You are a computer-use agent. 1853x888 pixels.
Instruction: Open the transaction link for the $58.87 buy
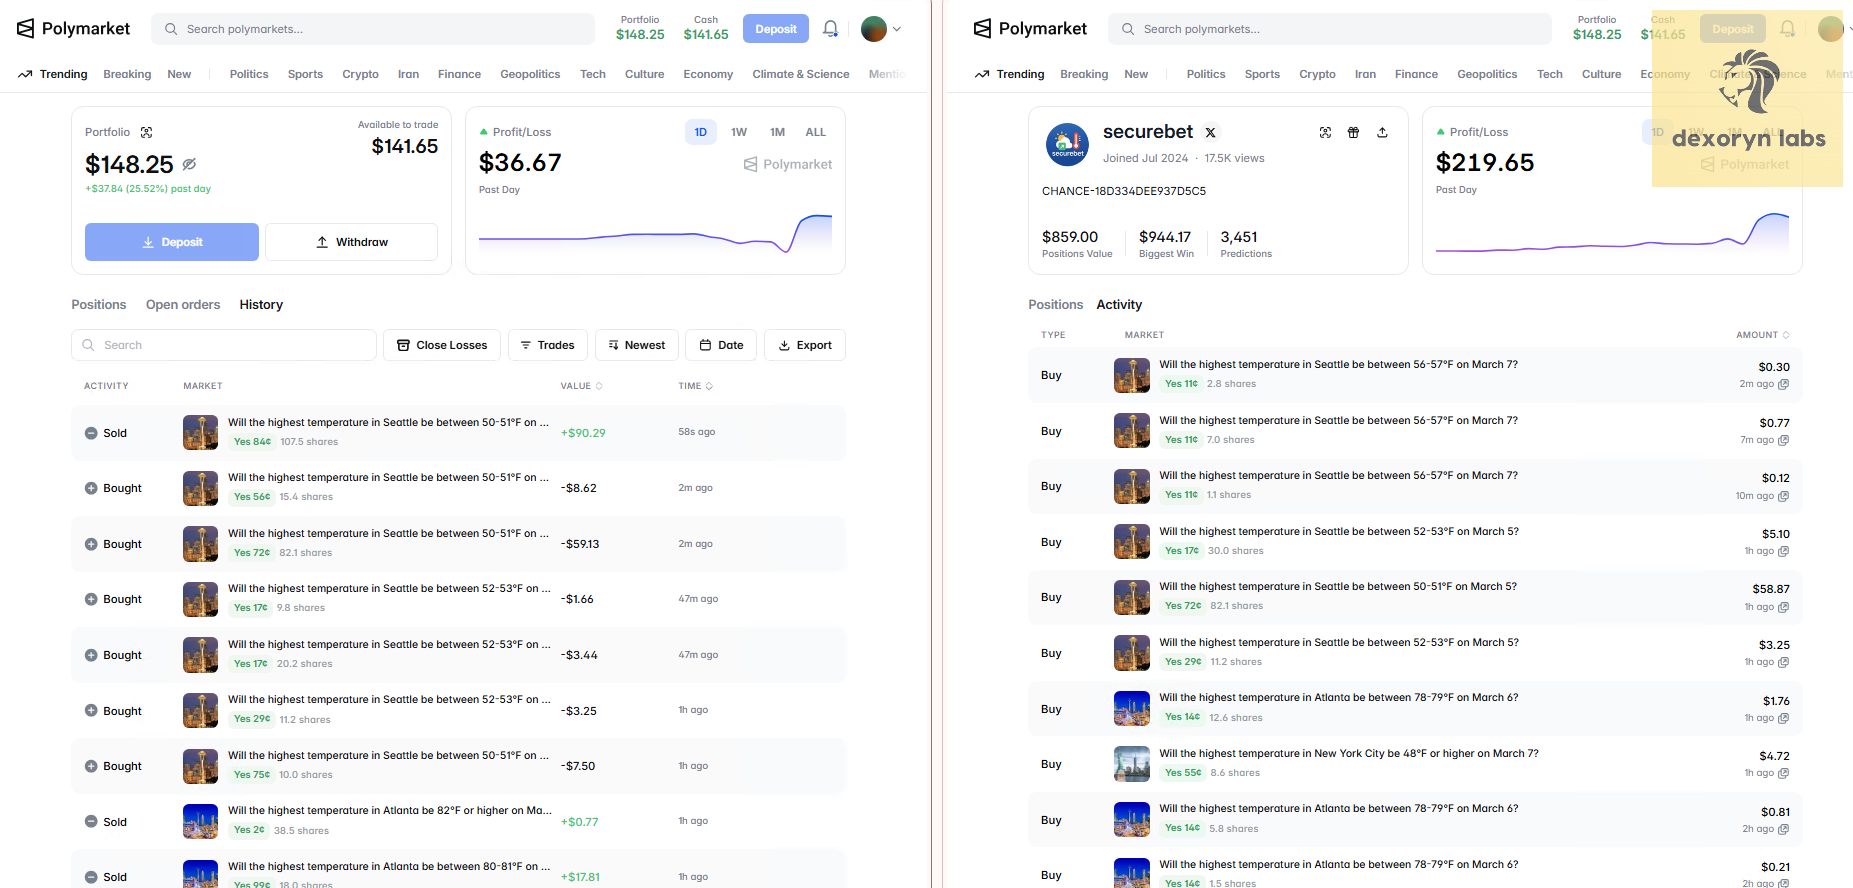coord(1784,607)
